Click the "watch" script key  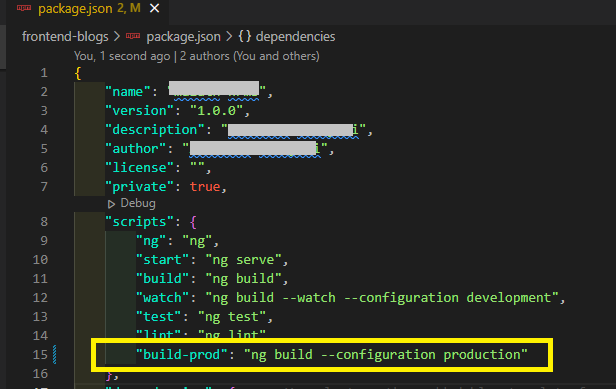coord(163,297)
